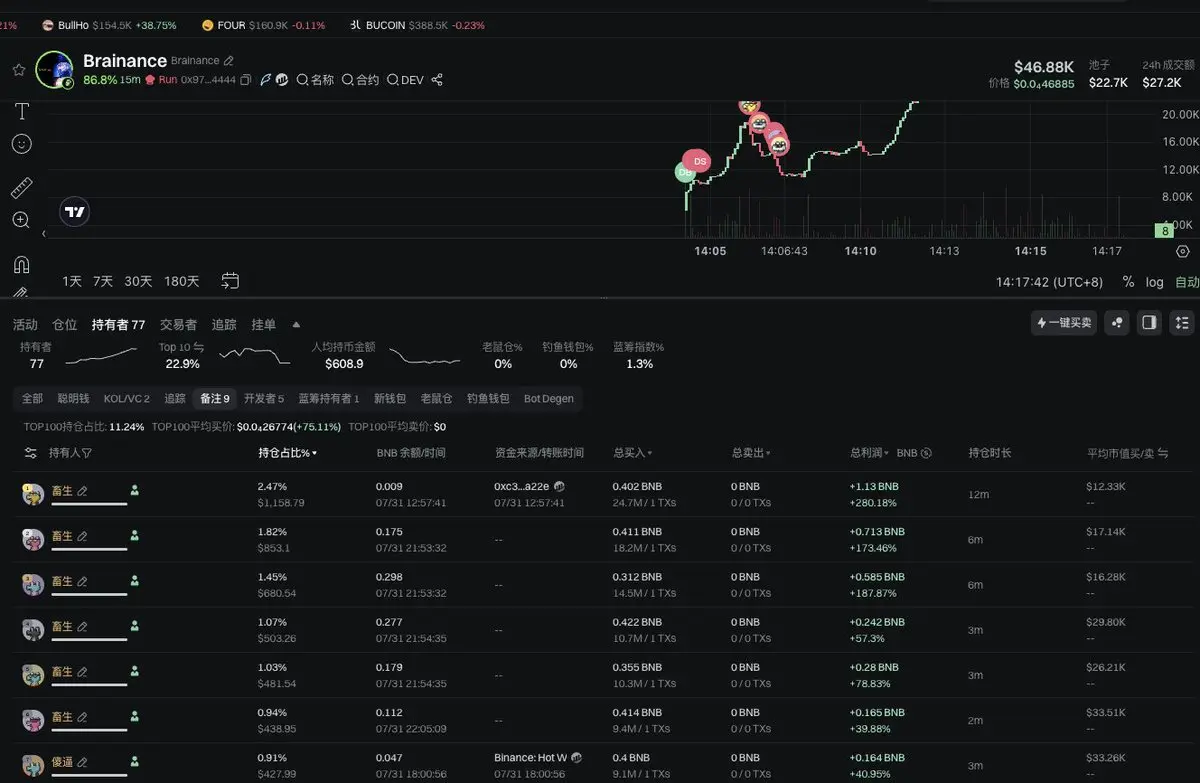Toggle the side panel layout icon
The image size is (1200, 783).
coord(1149,323)
